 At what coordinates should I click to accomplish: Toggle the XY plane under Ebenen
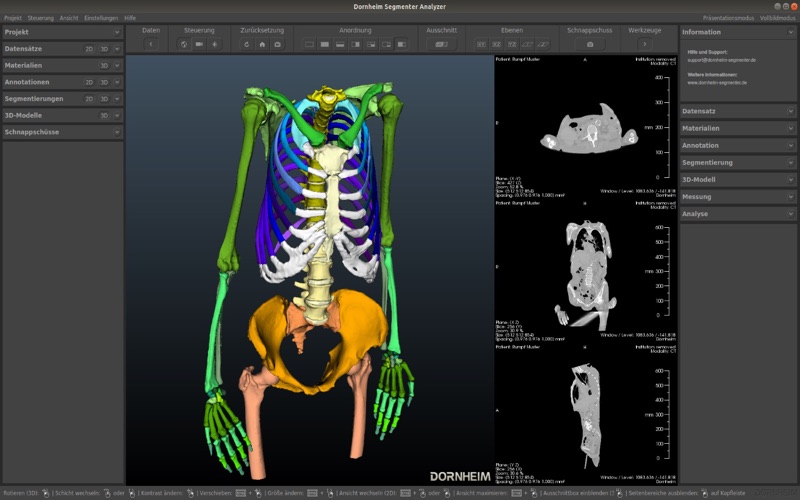(481, 44)
